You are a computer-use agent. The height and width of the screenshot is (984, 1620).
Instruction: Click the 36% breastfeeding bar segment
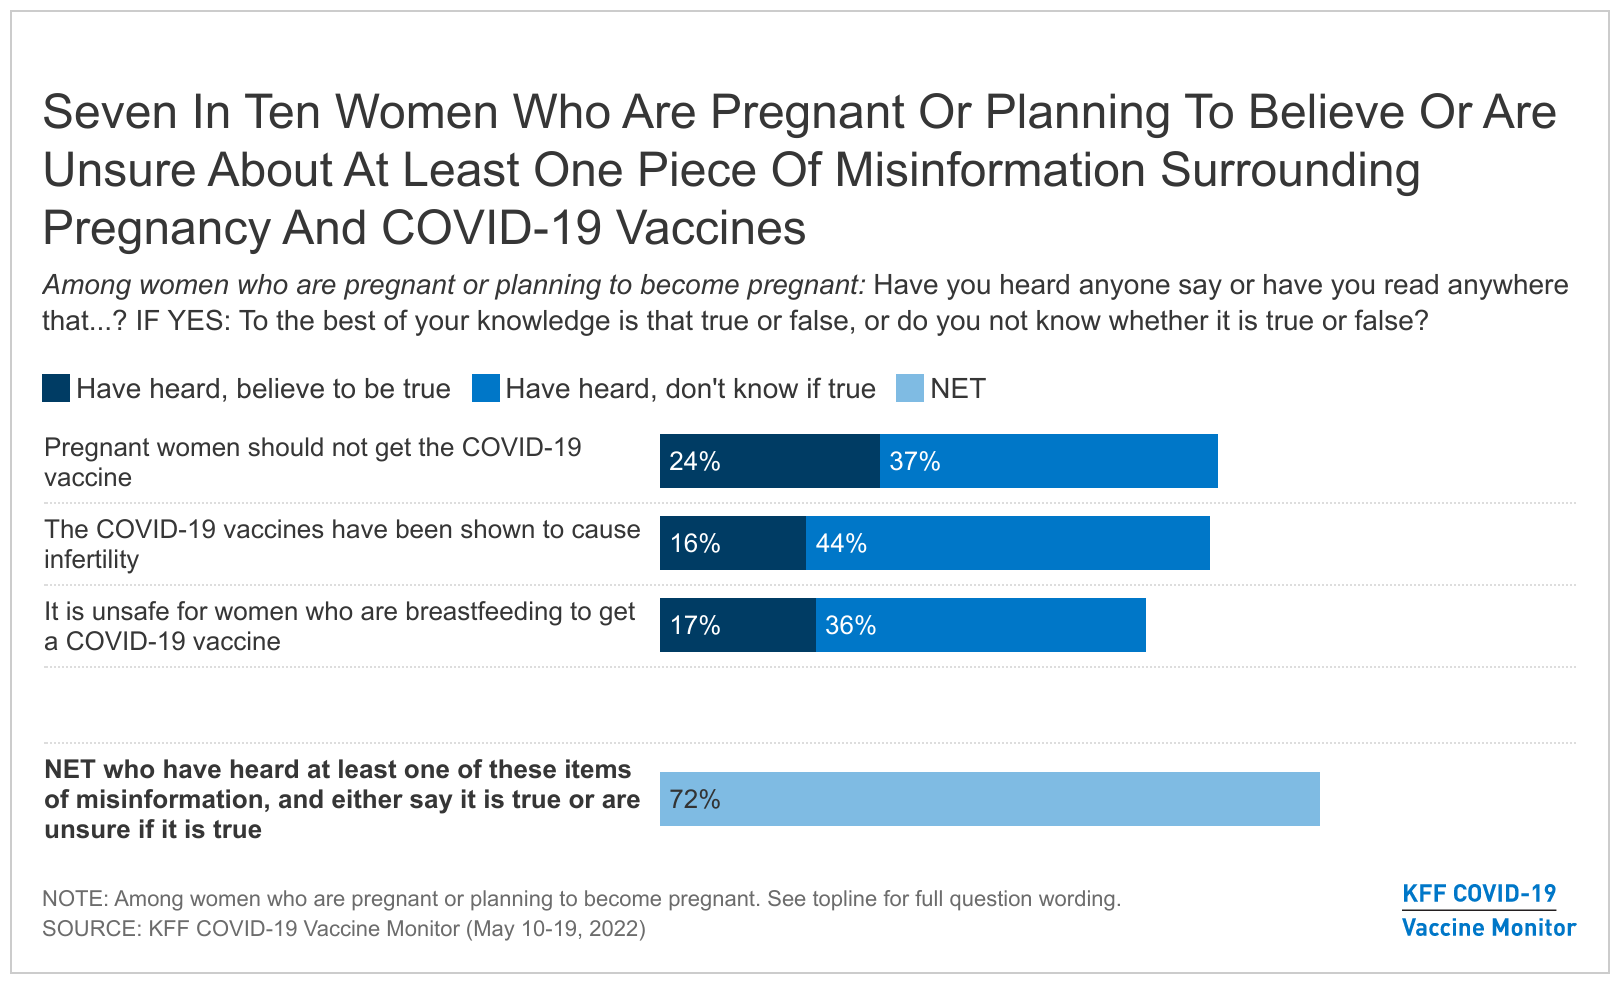980,625
